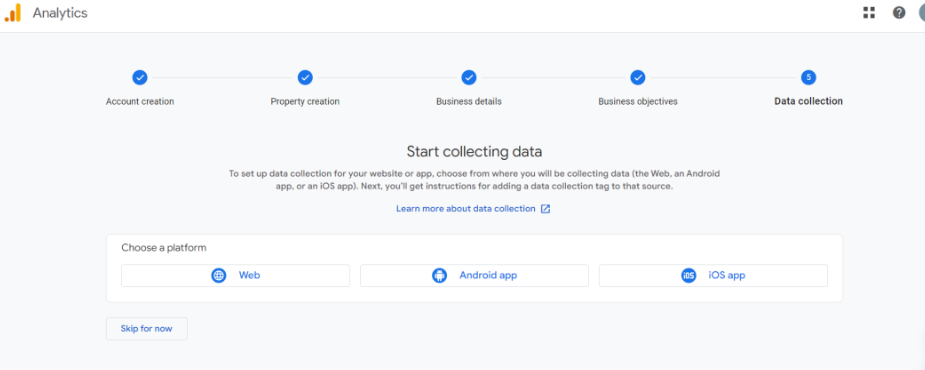The width and height of the screenshot is (925, 370).
Task: Click the Choose a platform label
Action: click(x=164, y=248)
